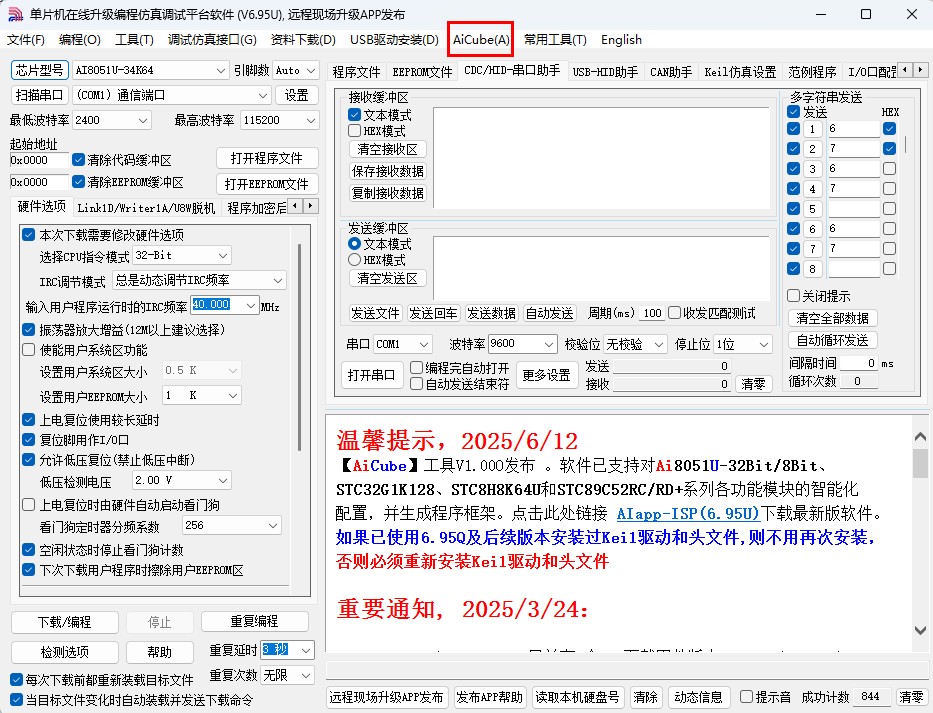Switch to the USB-HID助手 tab
The image size is (933, 713).
coord(605,72)
